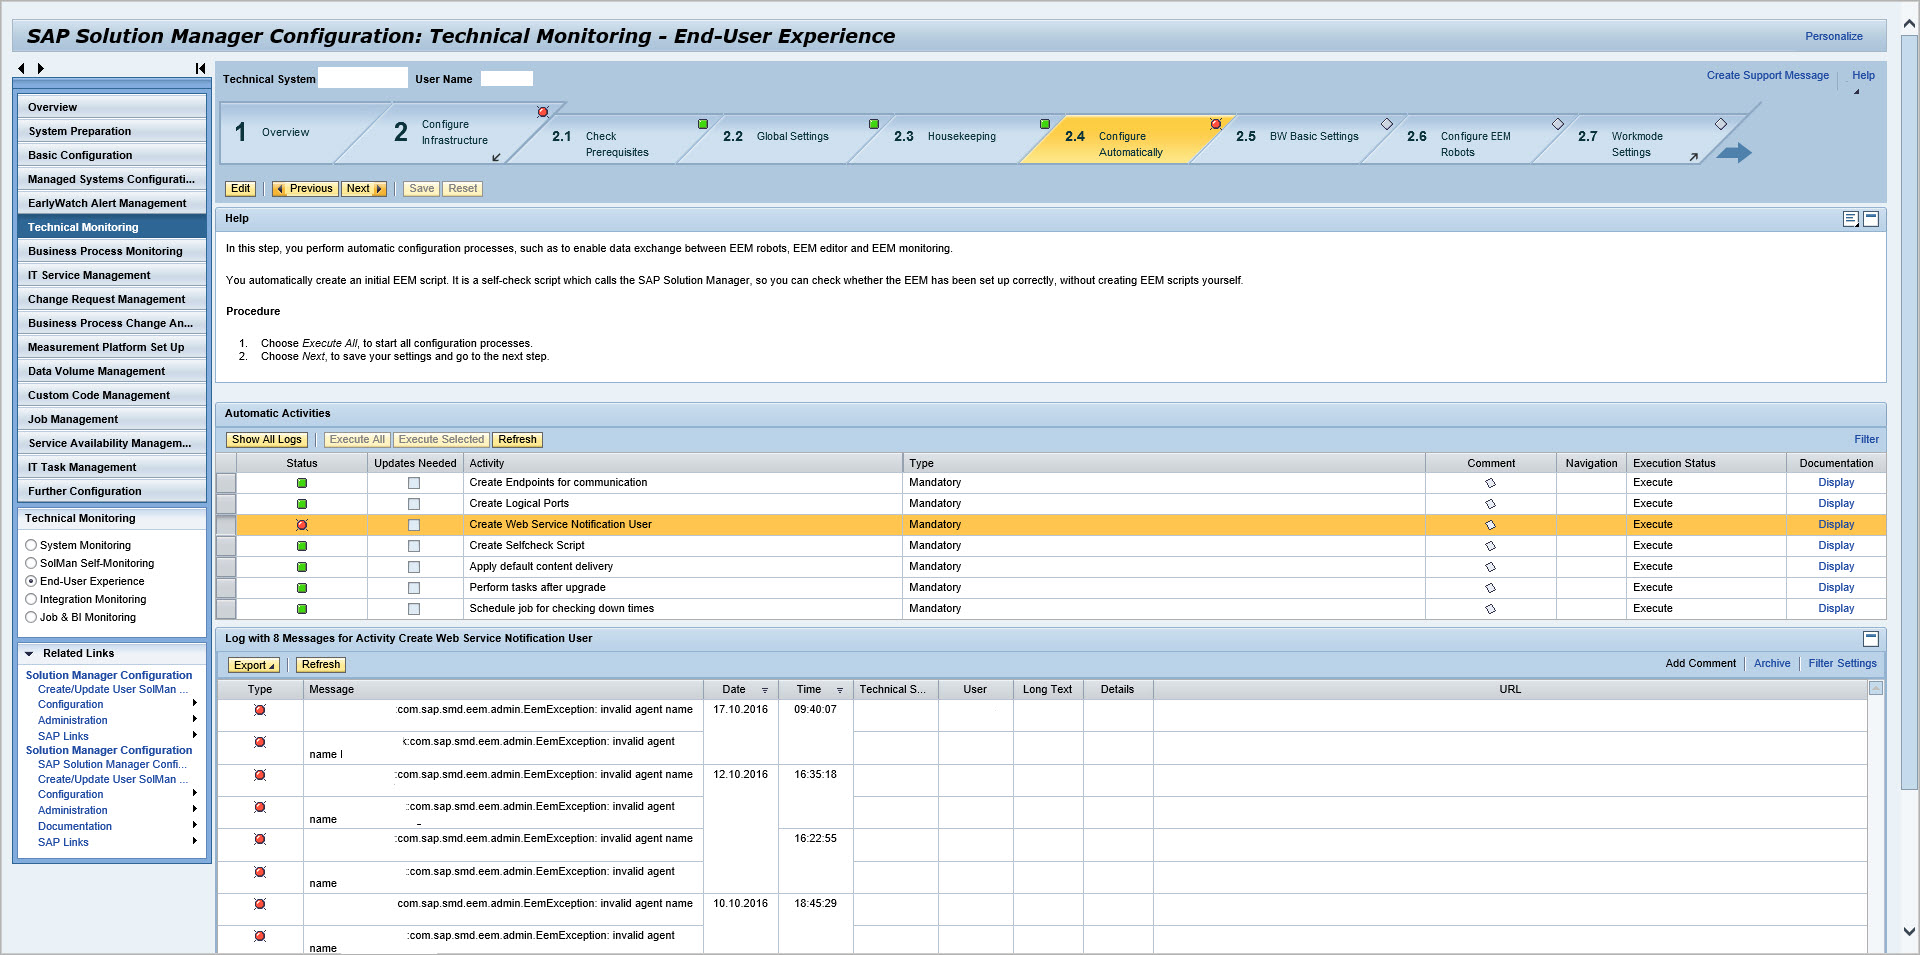Open System Preparation in navigation menu

click(x=112, y=131)
